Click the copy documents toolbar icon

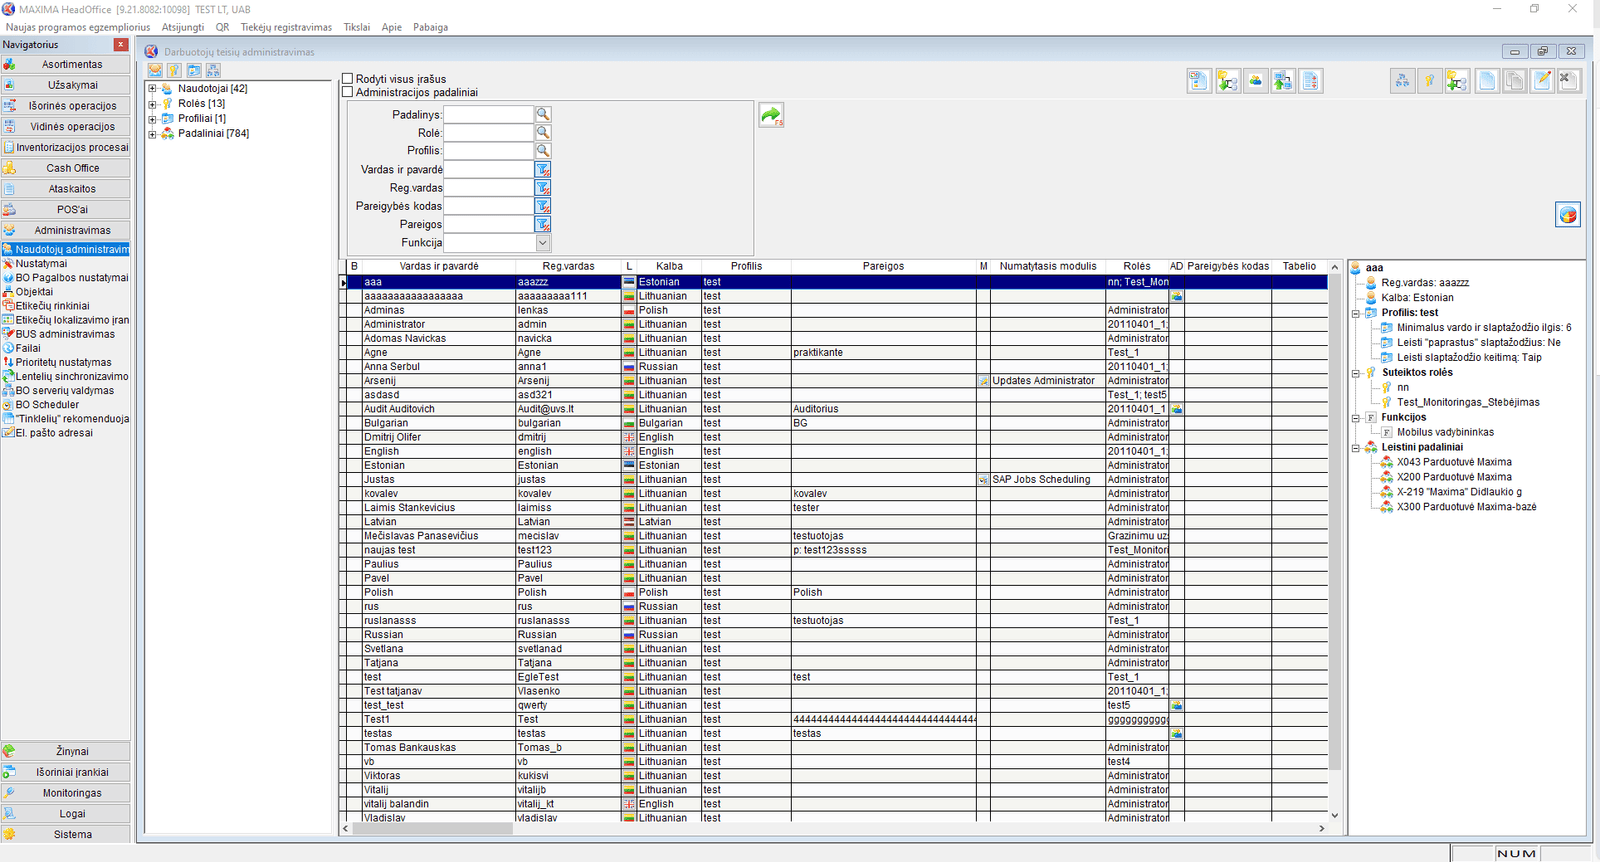(x=1514, y=81)
